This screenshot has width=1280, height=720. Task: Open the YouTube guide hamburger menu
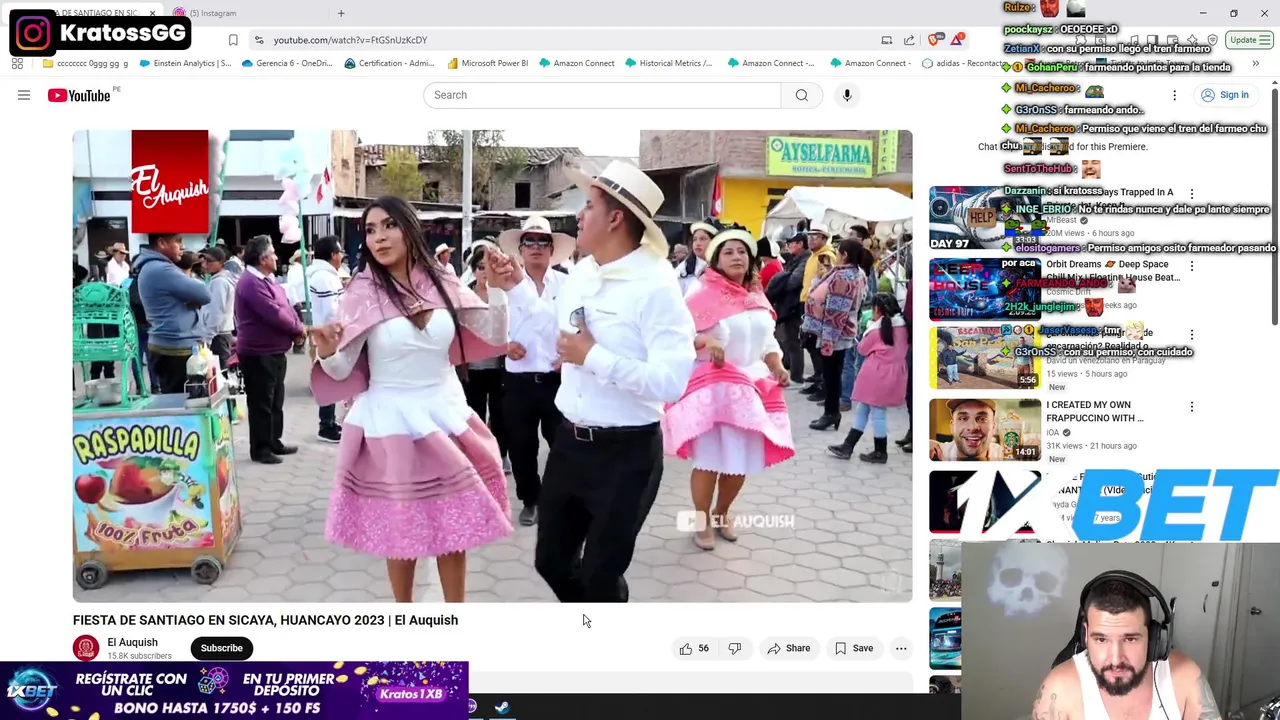24,95
